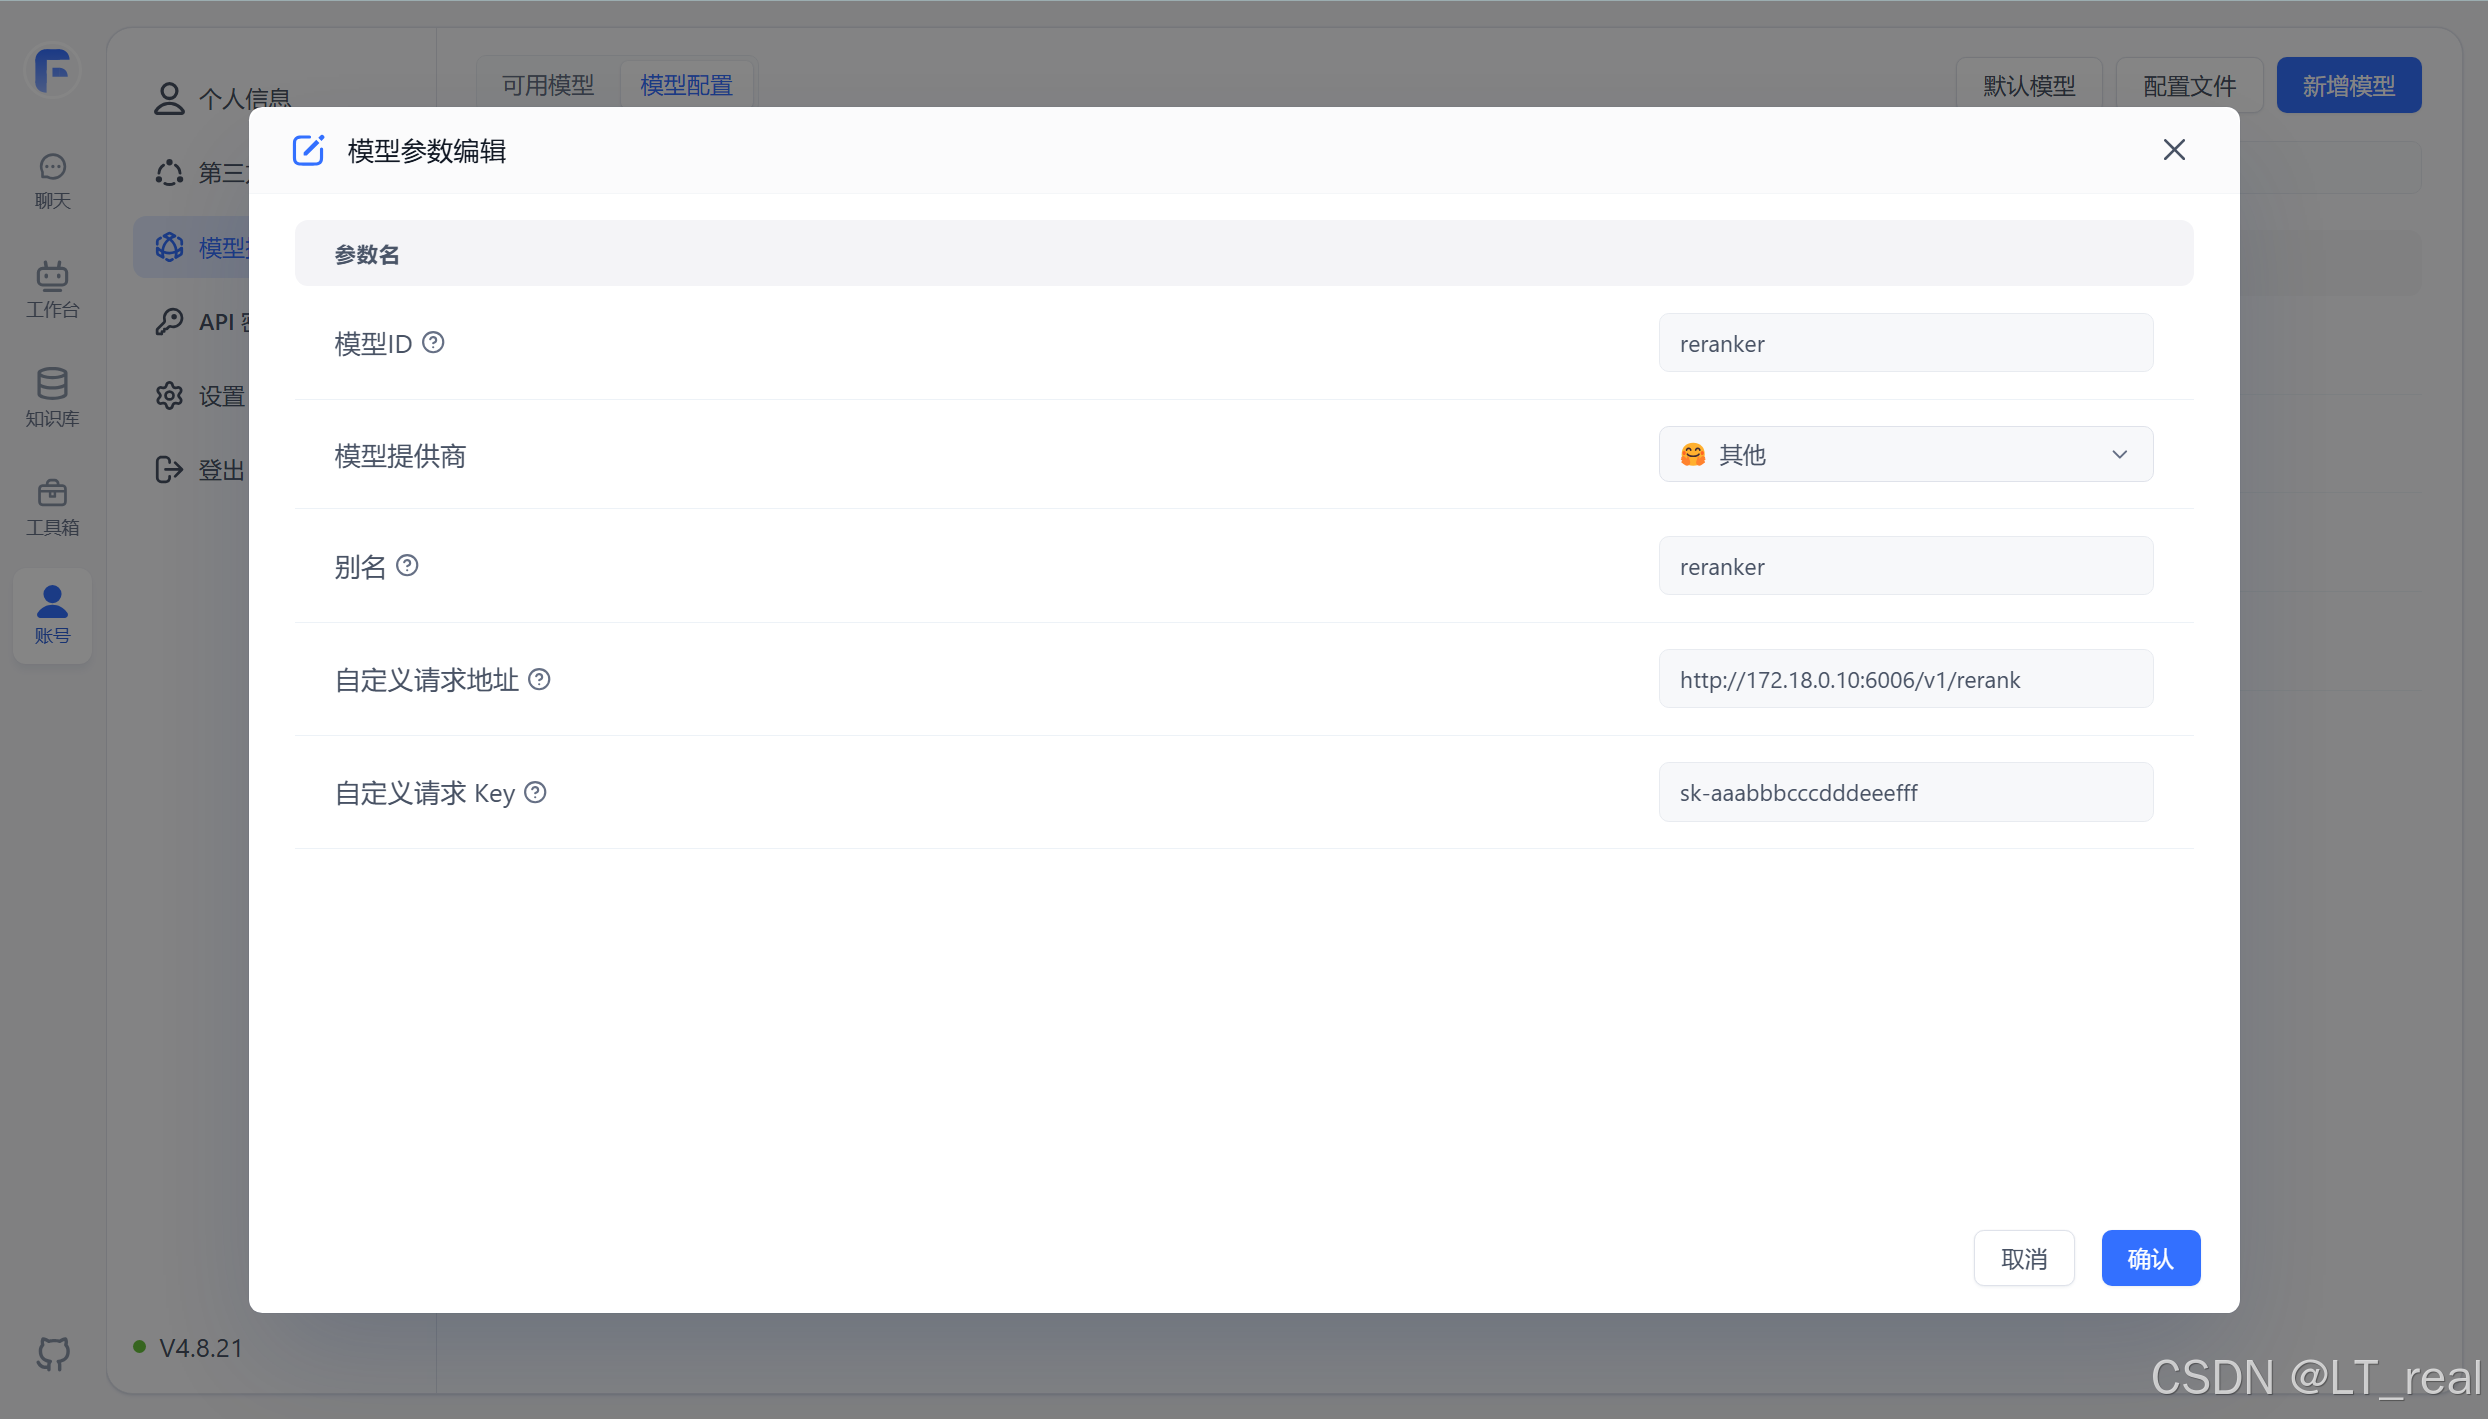Open the 工具箱 toolbox sidebar icon
2488x1419 pixels.
52,506
